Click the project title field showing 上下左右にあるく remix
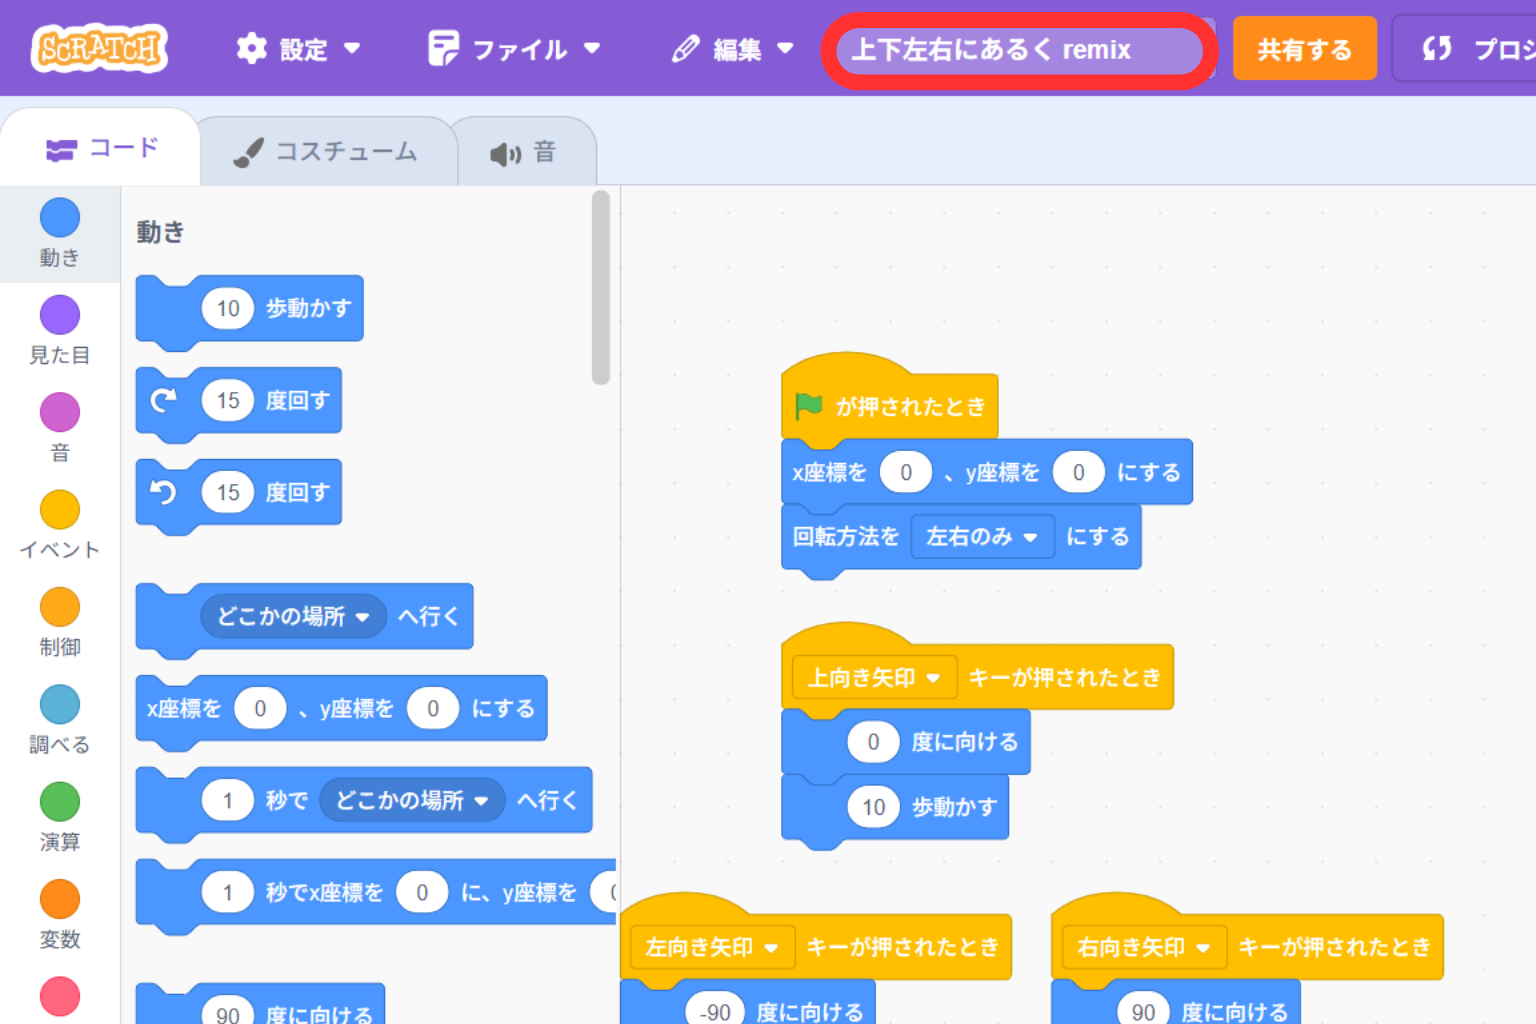This screenshot has height=1024, width=1536. (x=1017, y=49)
